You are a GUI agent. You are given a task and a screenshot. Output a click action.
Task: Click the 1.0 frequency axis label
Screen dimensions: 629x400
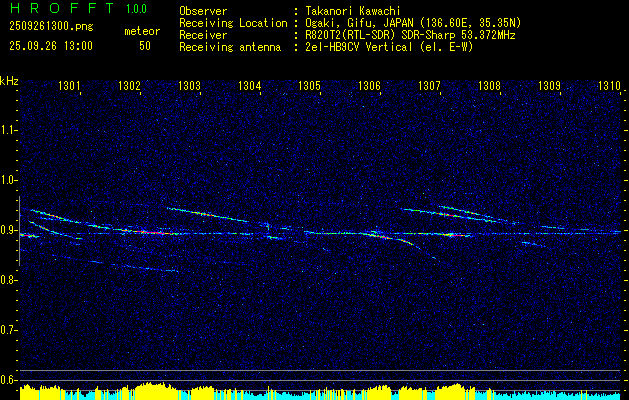pos(8,180)
